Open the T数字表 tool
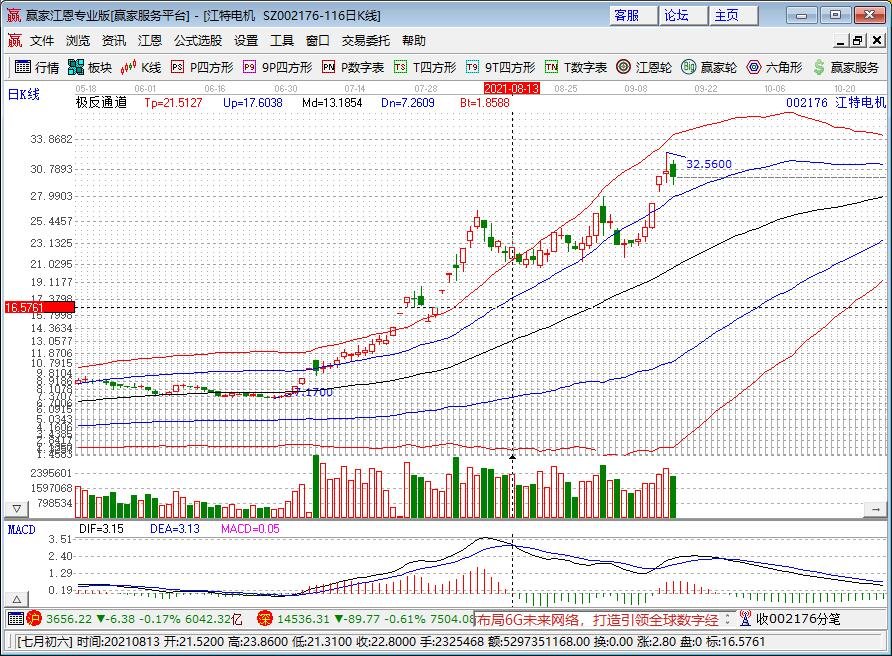 click(x=576, y=67)
